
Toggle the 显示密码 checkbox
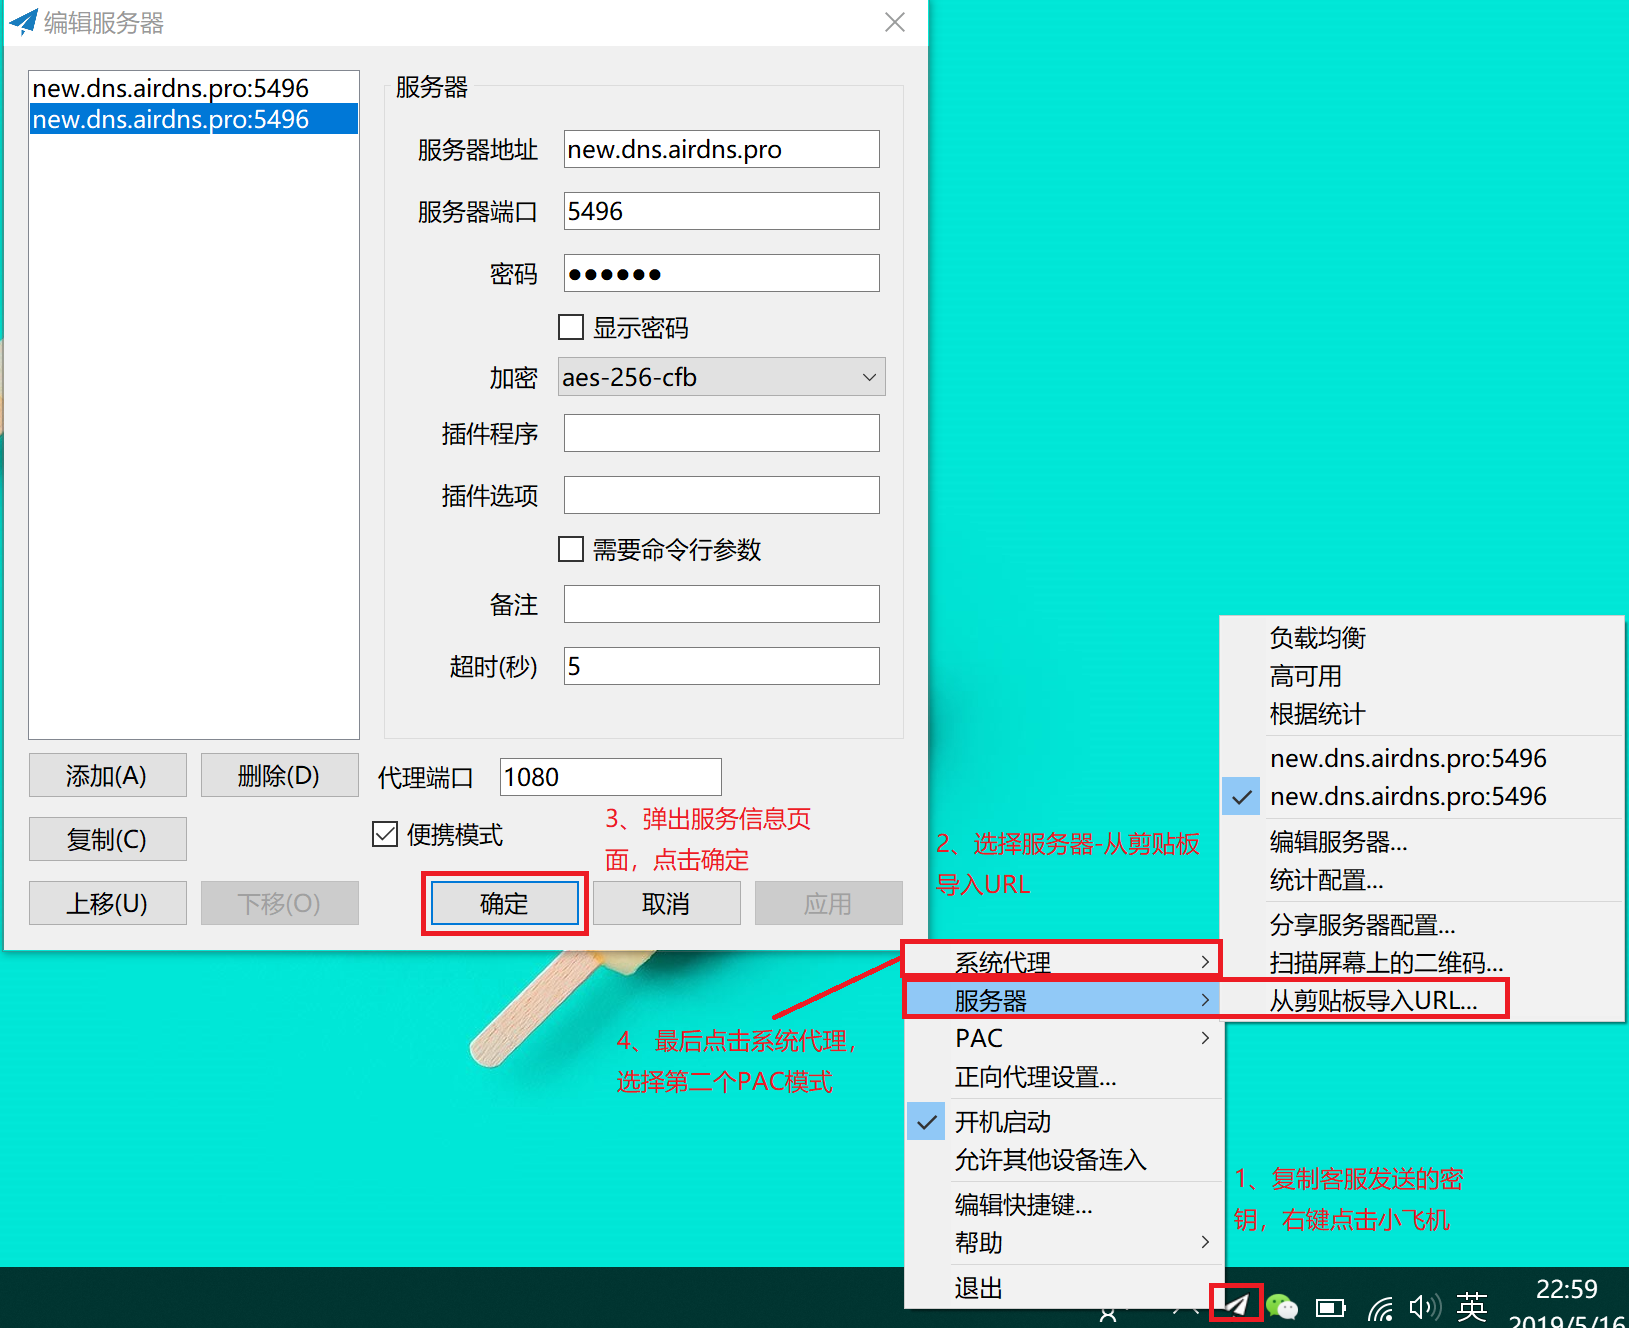coord(571,328)
